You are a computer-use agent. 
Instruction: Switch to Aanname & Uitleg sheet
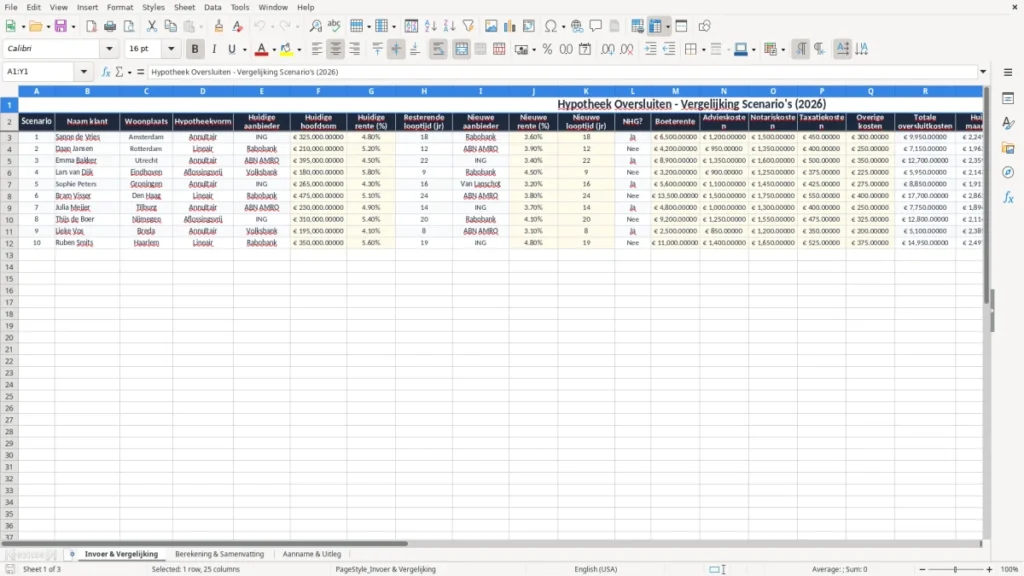312,554
